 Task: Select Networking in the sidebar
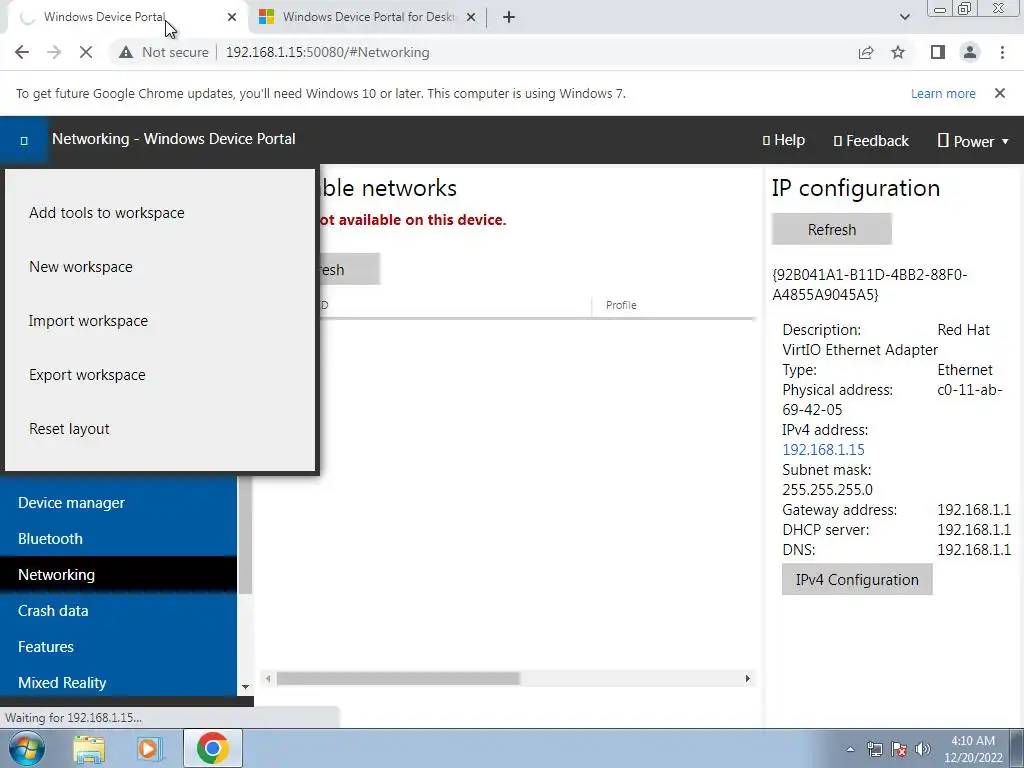pos(118,575)
